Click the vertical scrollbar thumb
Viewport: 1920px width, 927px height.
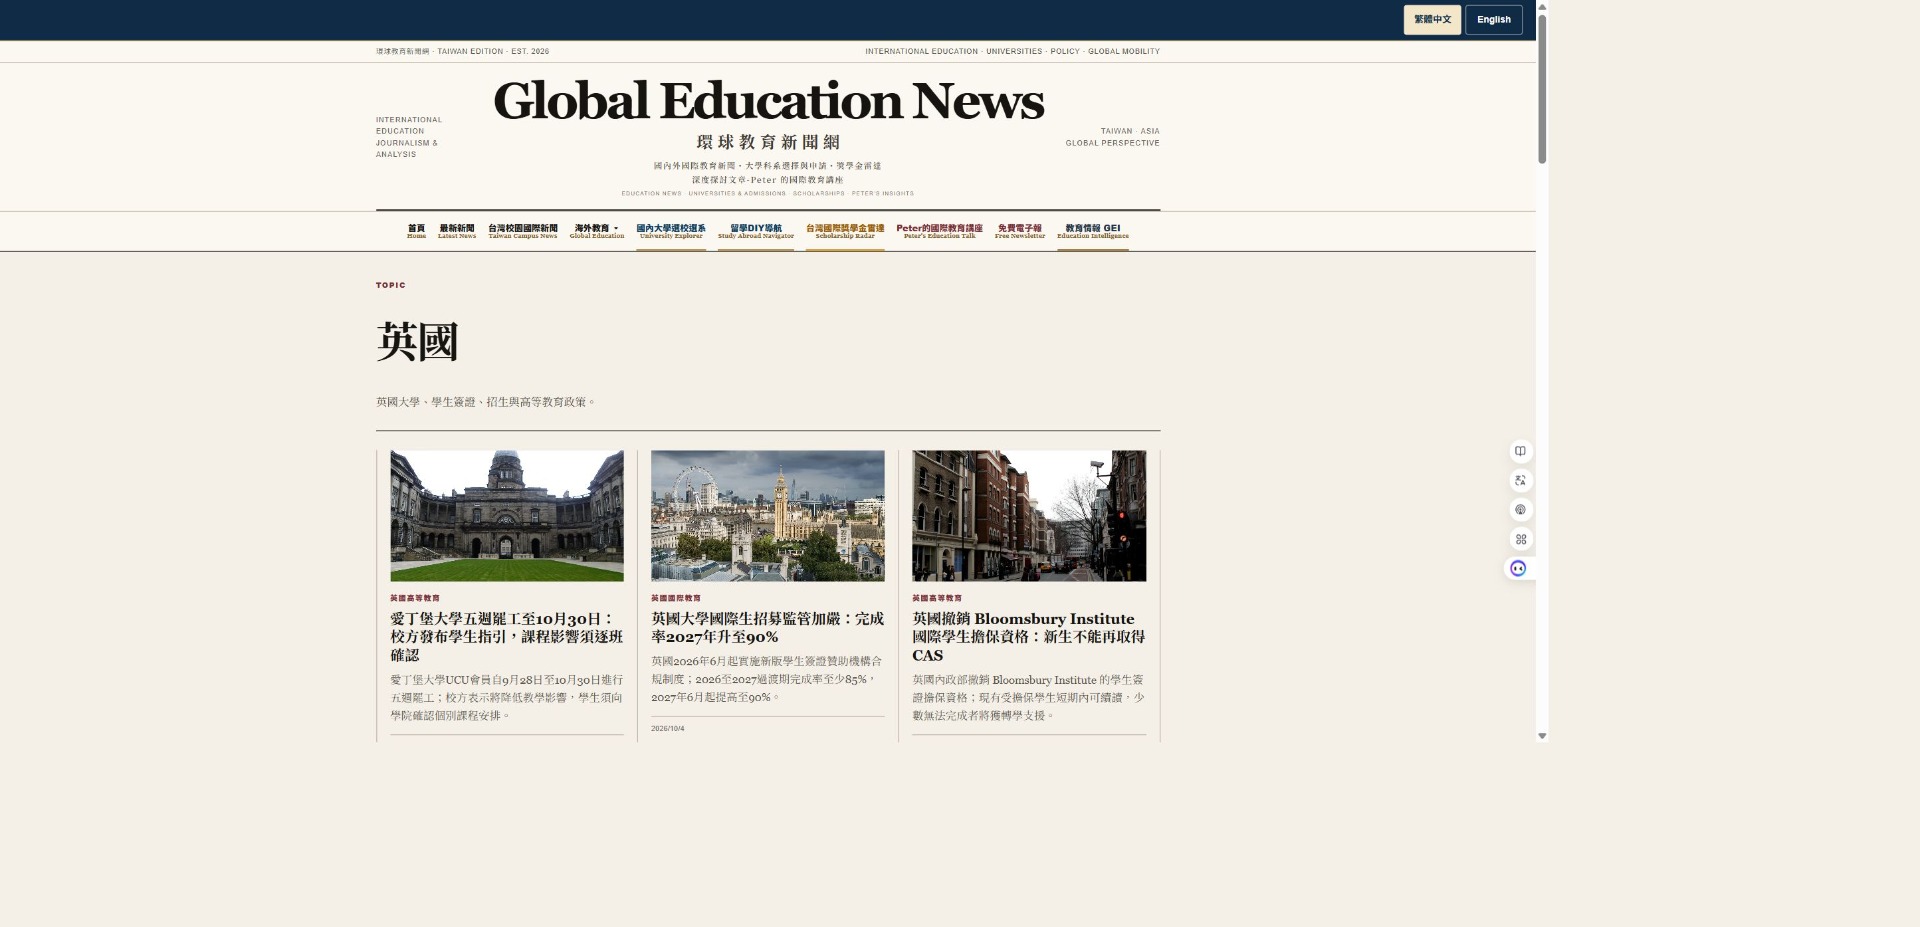(1542, 88)
